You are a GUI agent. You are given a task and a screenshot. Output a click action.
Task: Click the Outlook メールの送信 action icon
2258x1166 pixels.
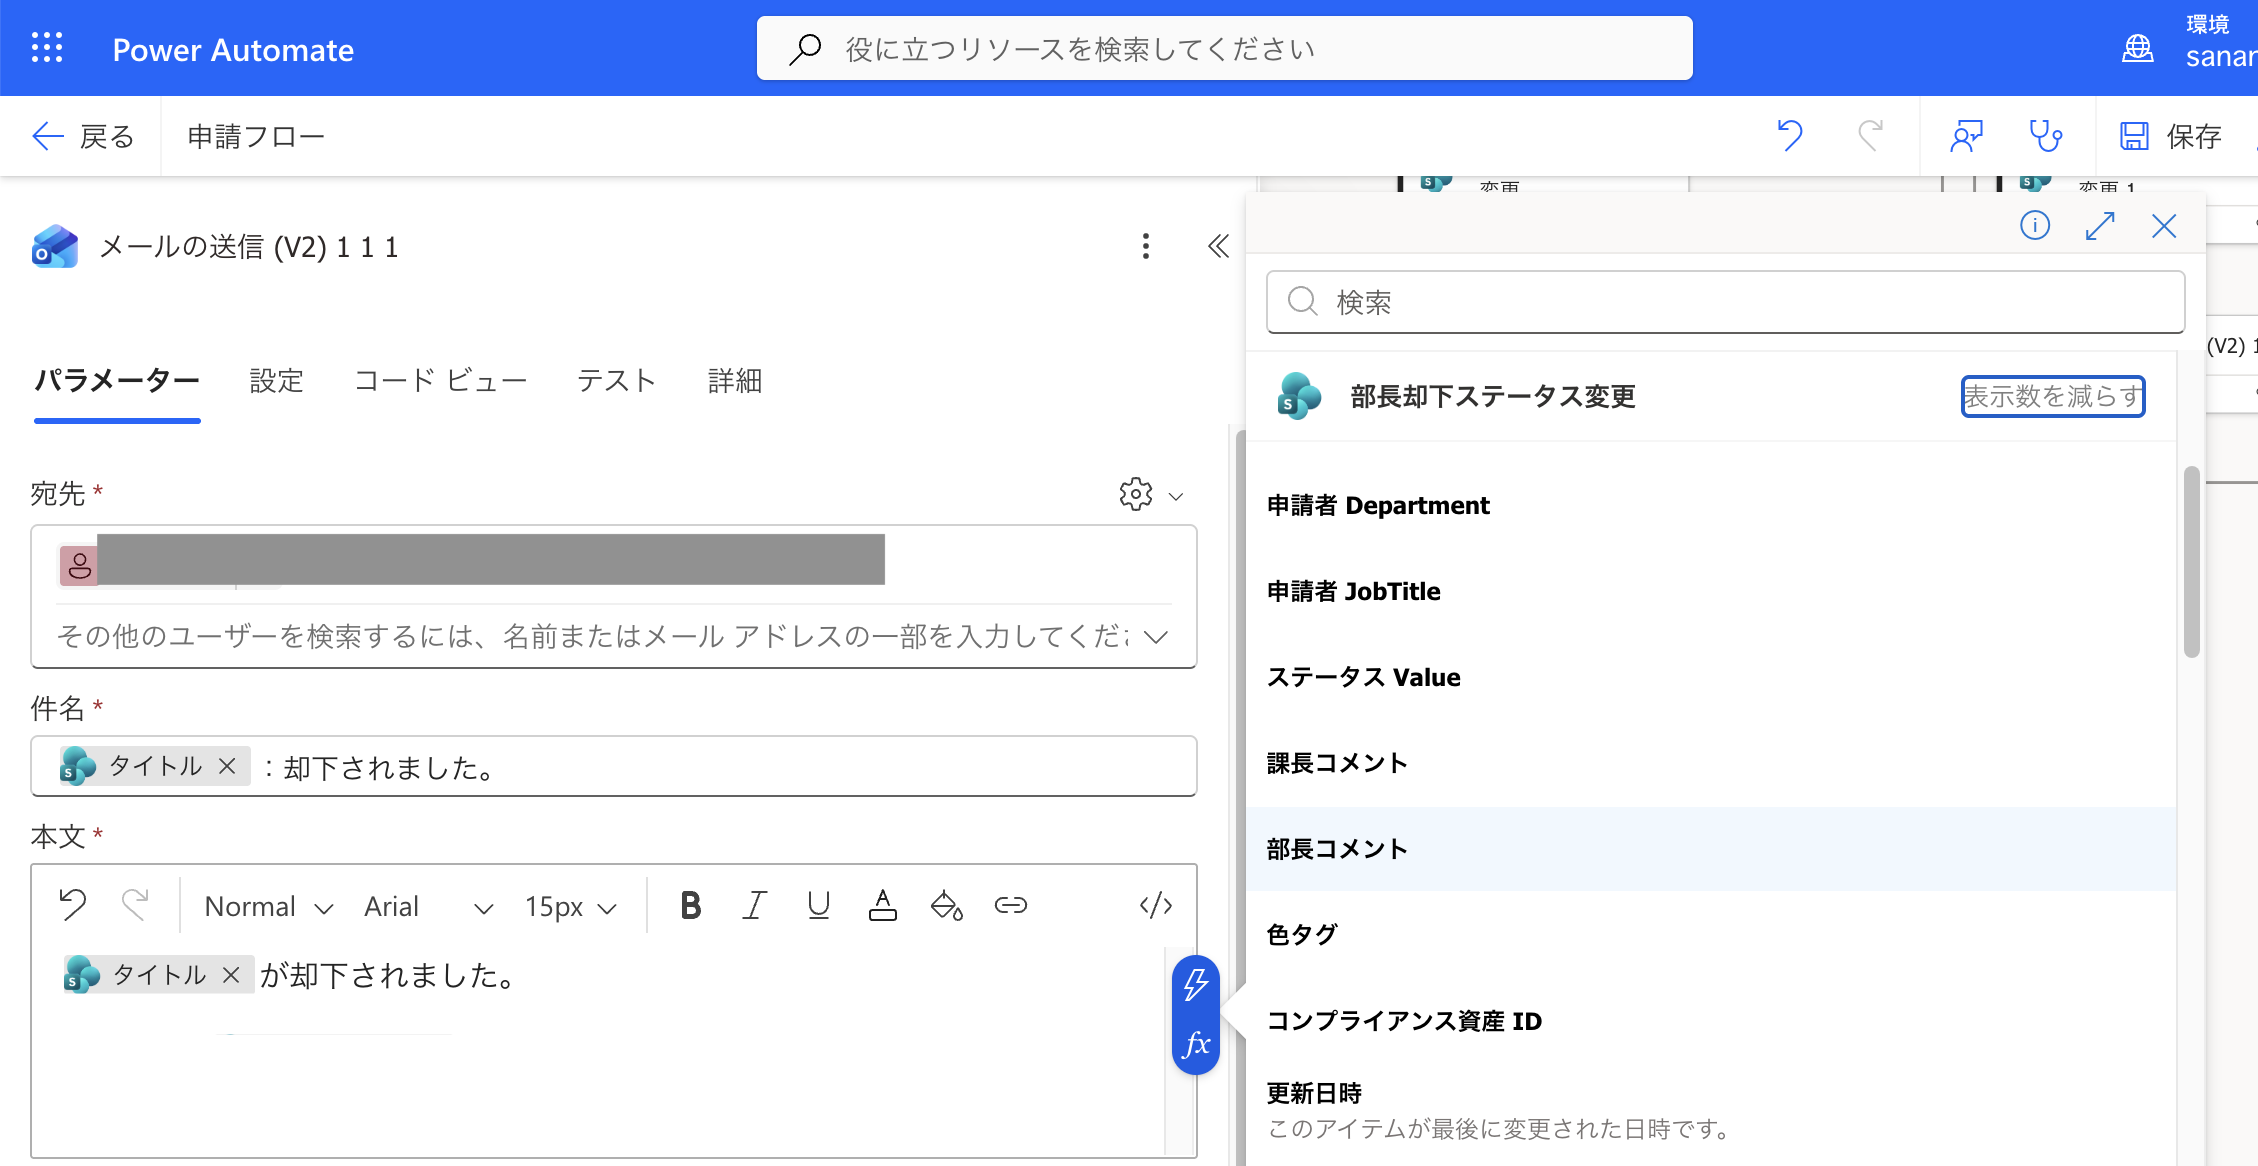pyautogui.click(x=55, y=246)
